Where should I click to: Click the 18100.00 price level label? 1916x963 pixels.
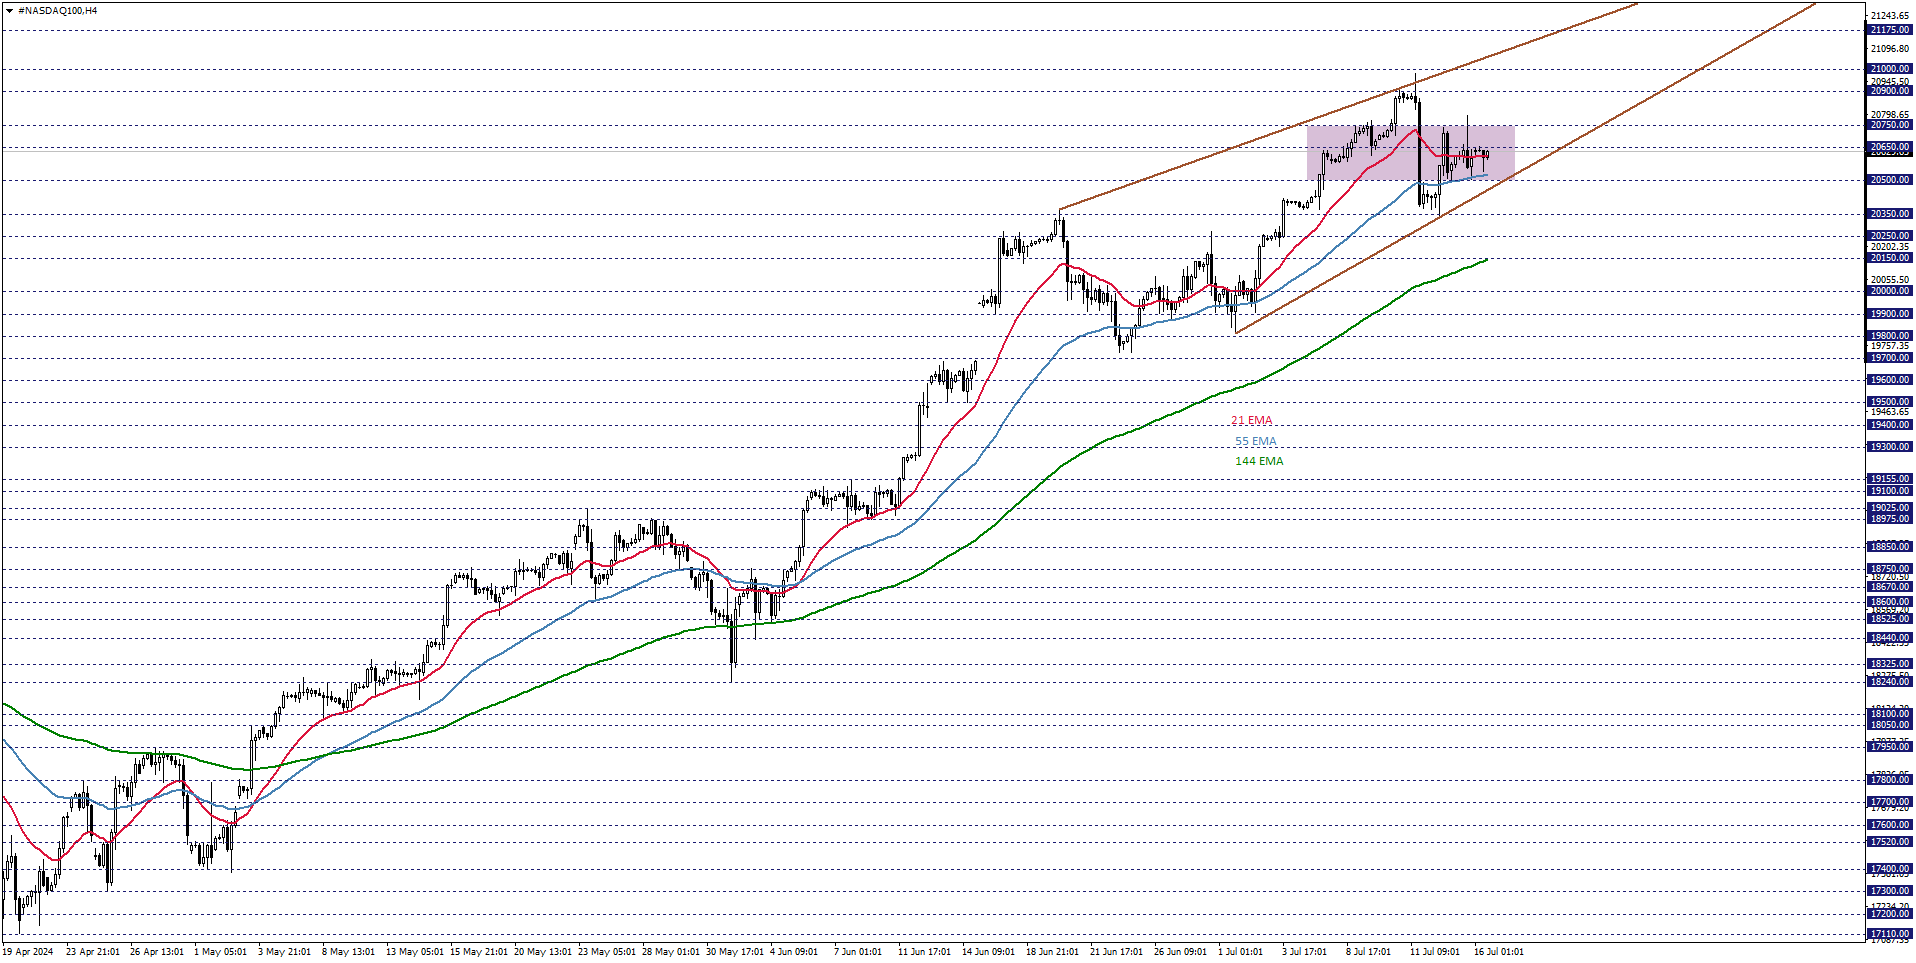[1890, 714]
